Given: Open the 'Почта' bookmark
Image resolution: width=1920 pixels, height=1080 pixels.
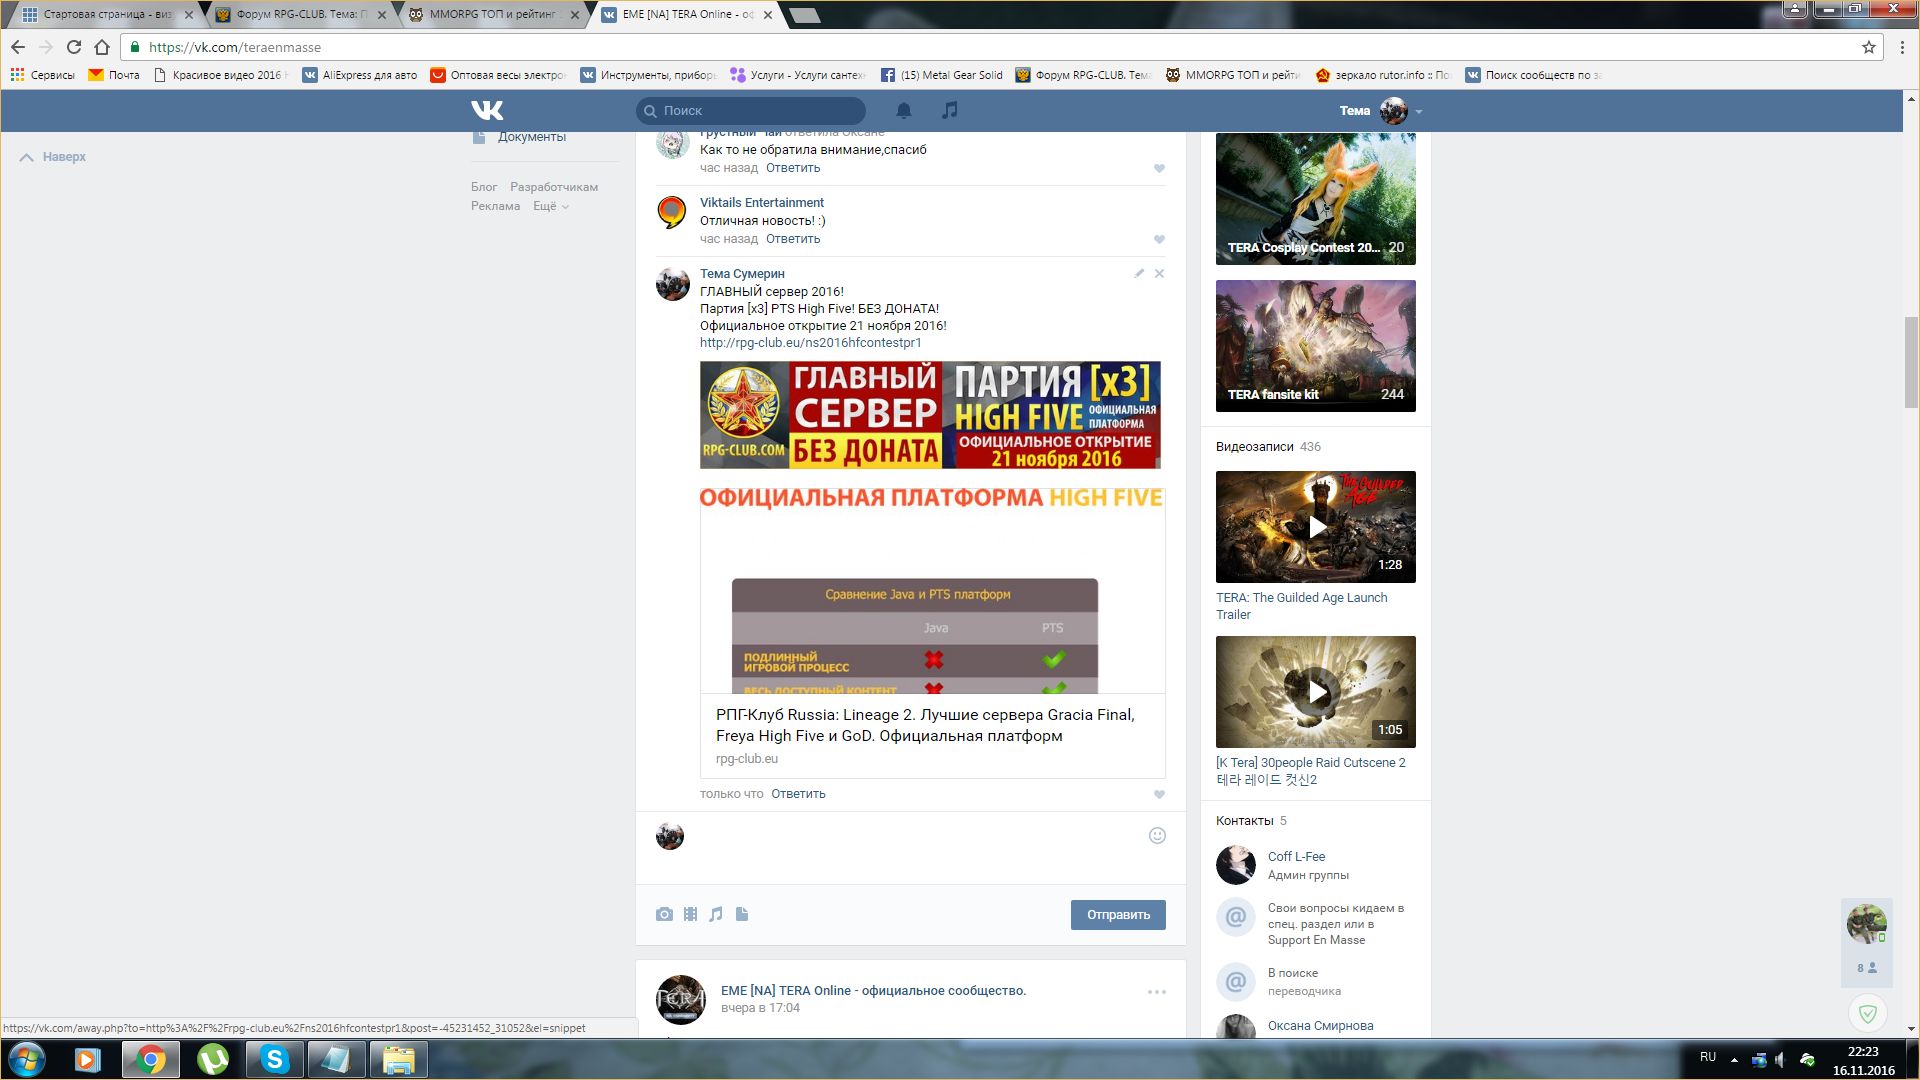Looking at the screenshot, I should coord(114,75).
